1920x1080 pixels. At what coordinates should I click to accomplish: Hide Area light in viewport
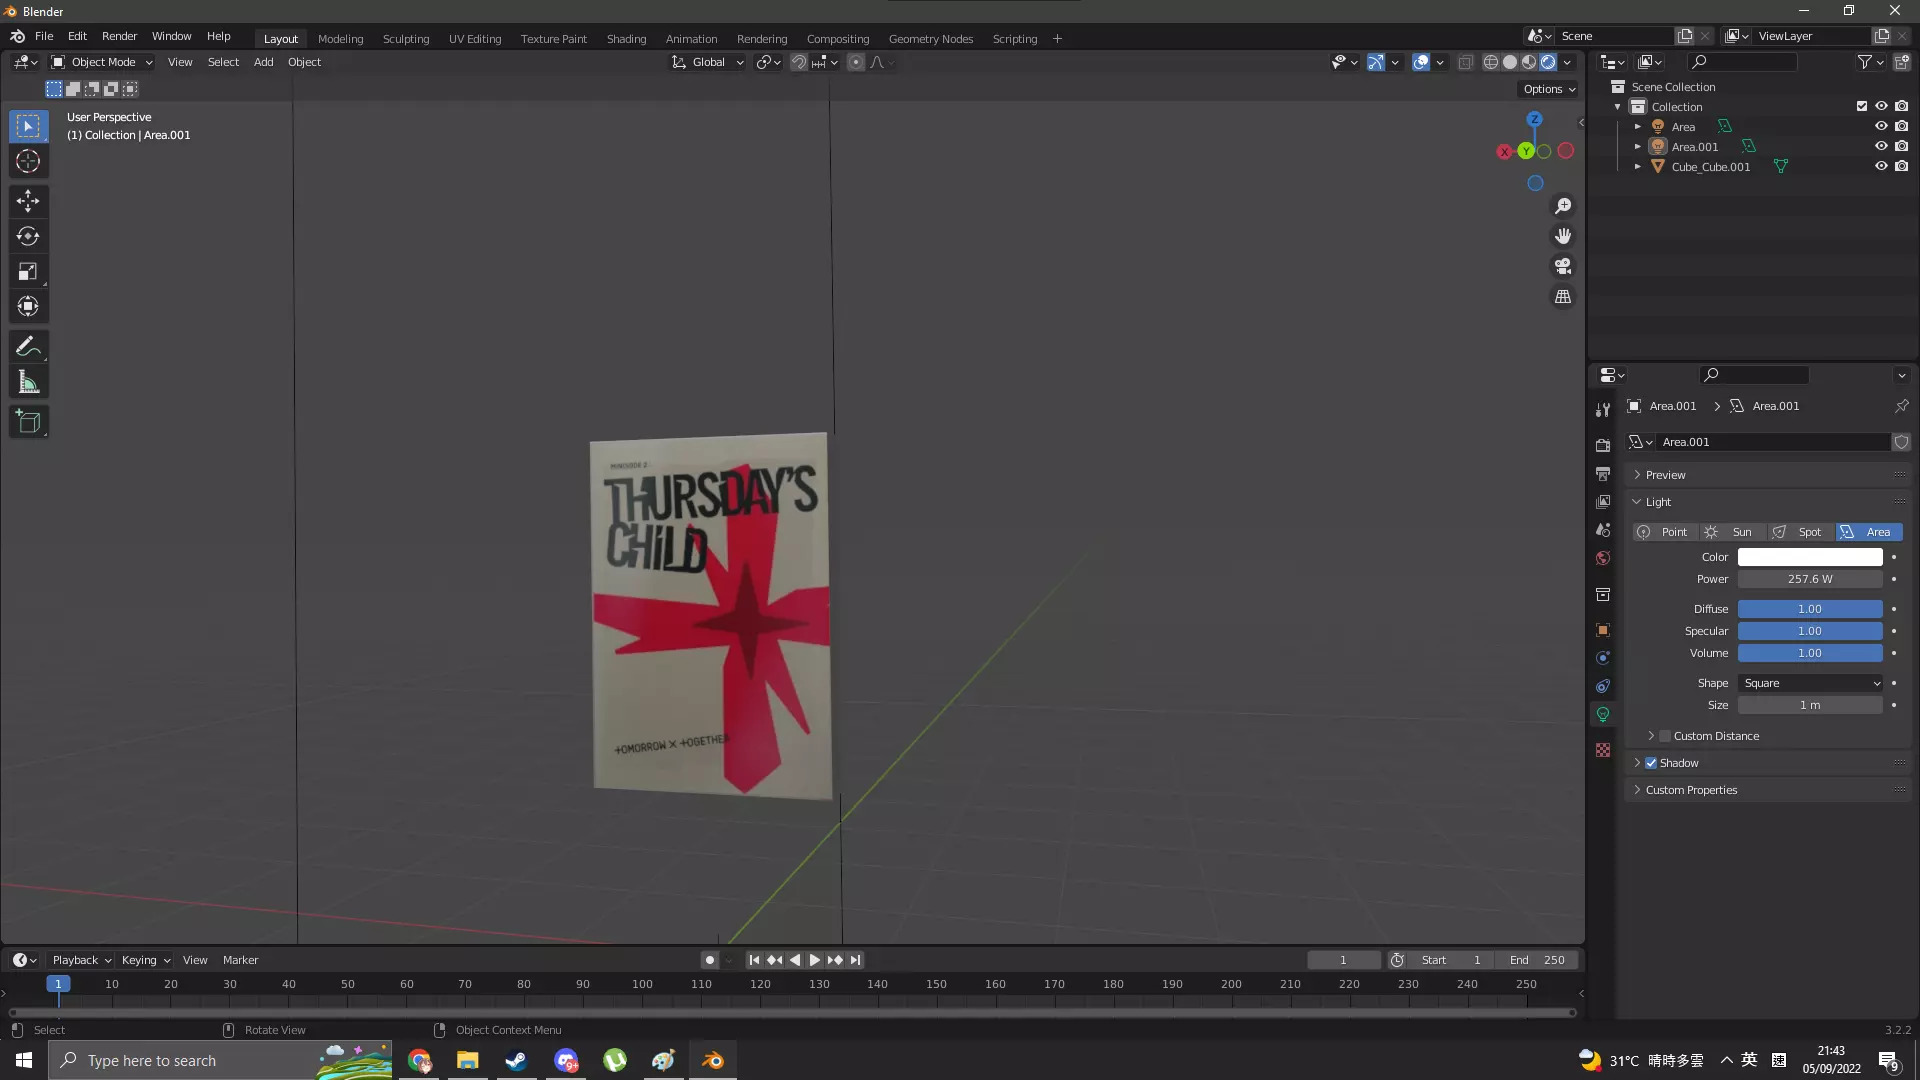pos(1881,126)
